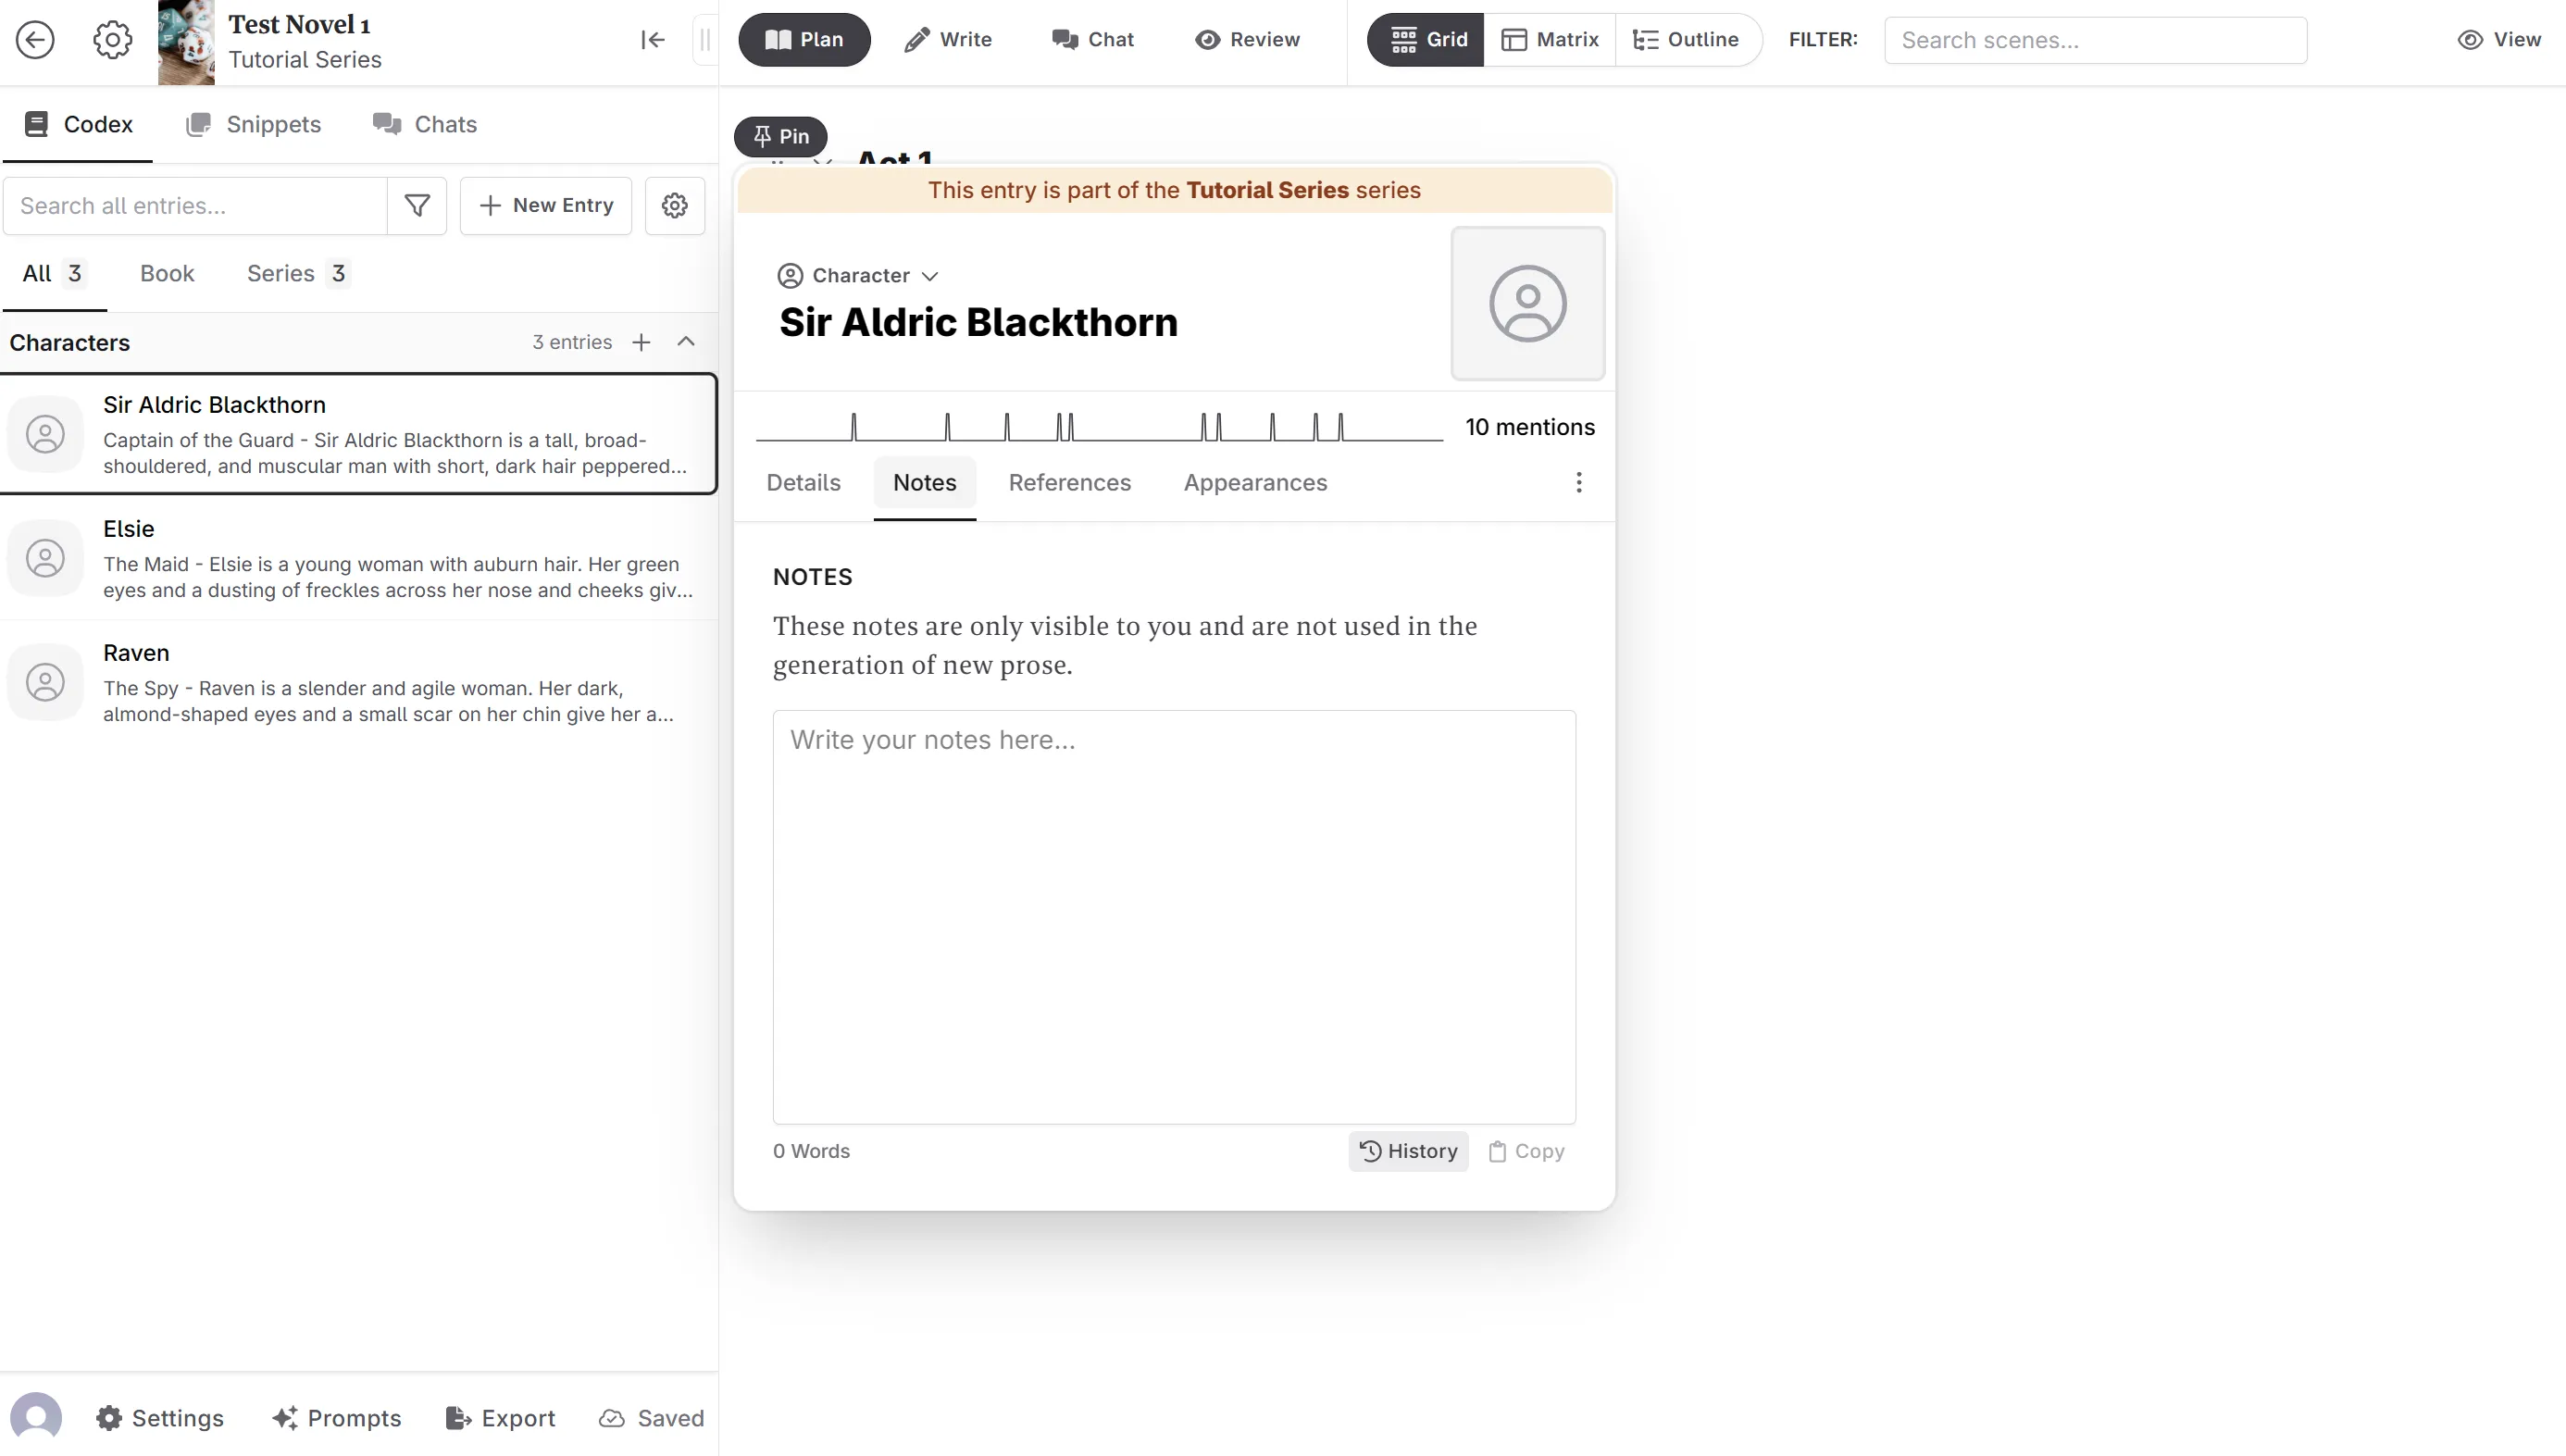Expand the Series tab filter

pyautogui.click(x=294, y=273)
